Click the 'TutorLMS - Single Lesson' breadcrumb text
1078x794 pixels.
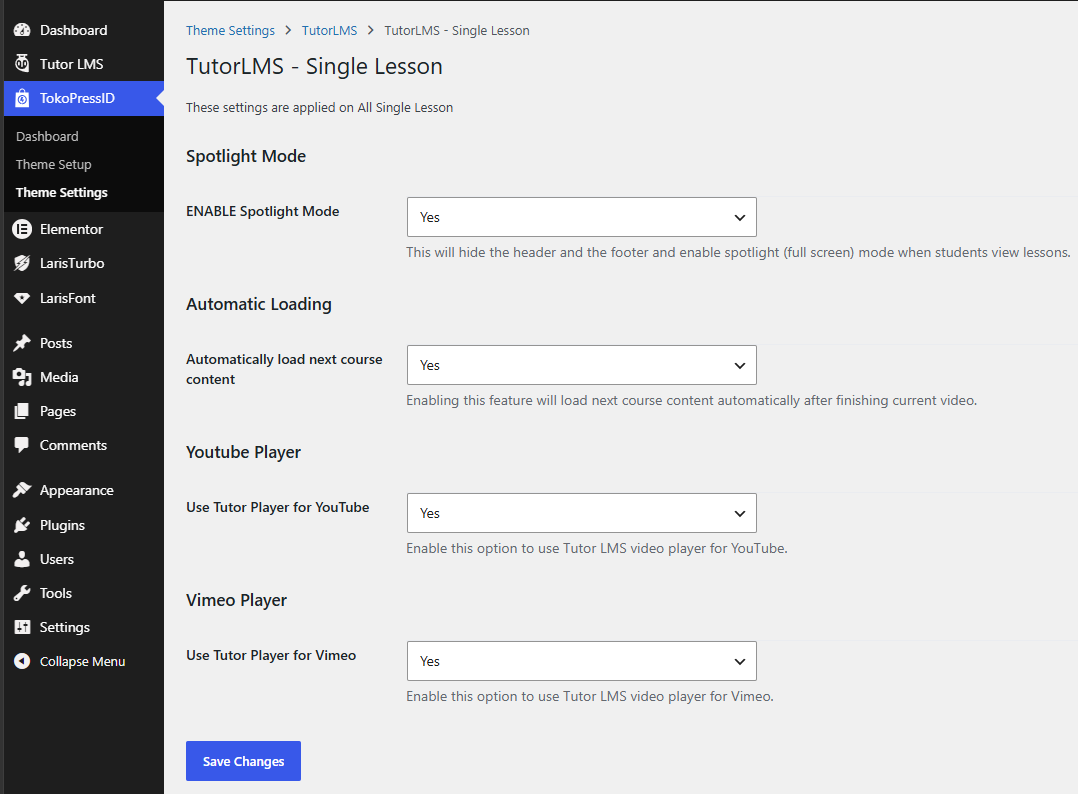pyautogui.click(x=456, y=30)
